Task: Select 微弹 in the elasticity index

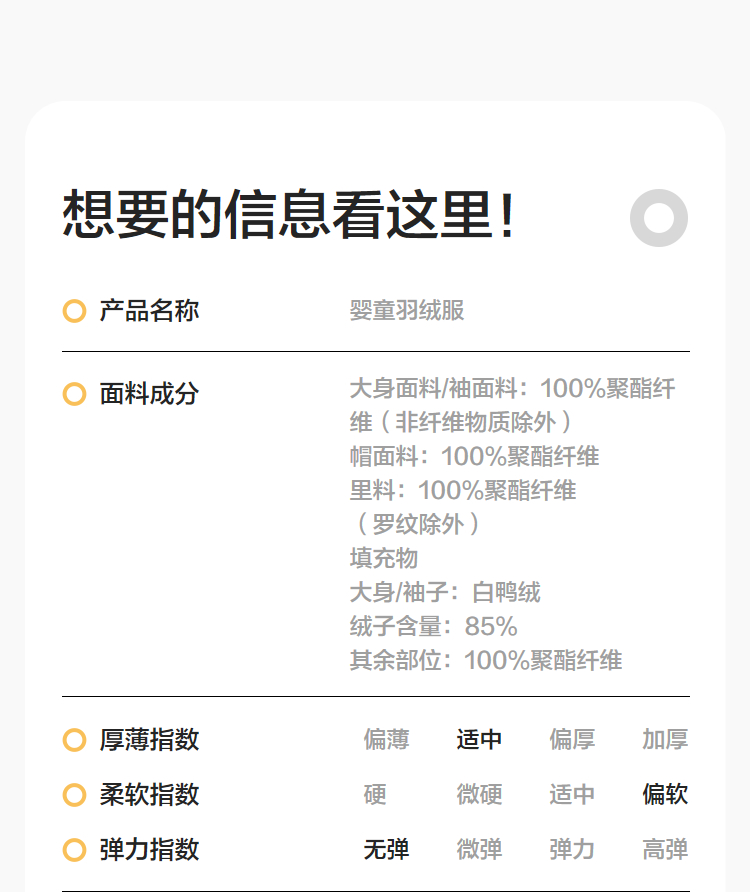Action: coord(479,850)
